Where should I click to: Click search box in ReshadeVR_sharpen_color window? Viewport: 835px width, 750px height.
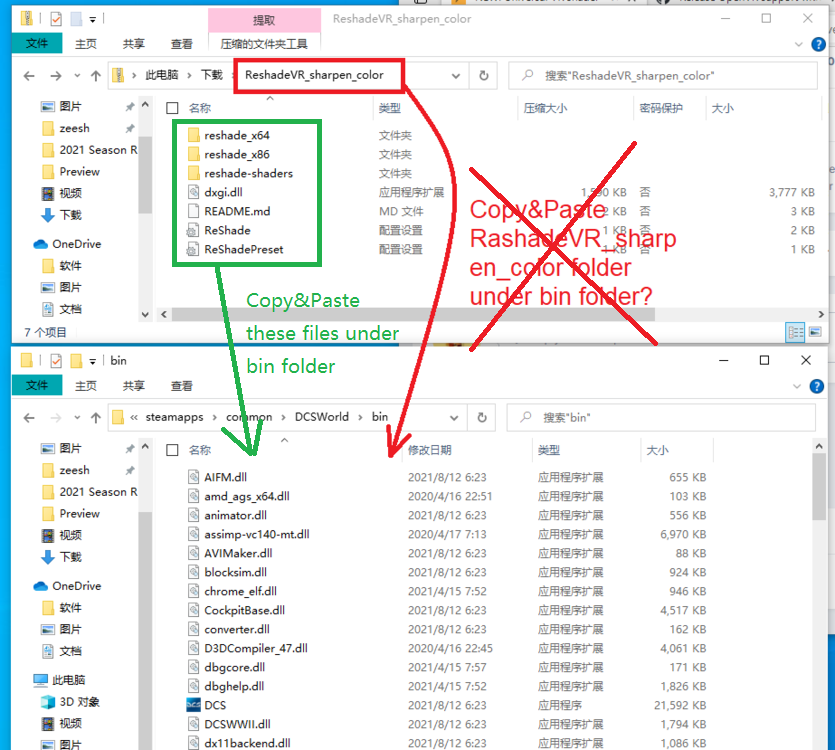tap(663, 76)
